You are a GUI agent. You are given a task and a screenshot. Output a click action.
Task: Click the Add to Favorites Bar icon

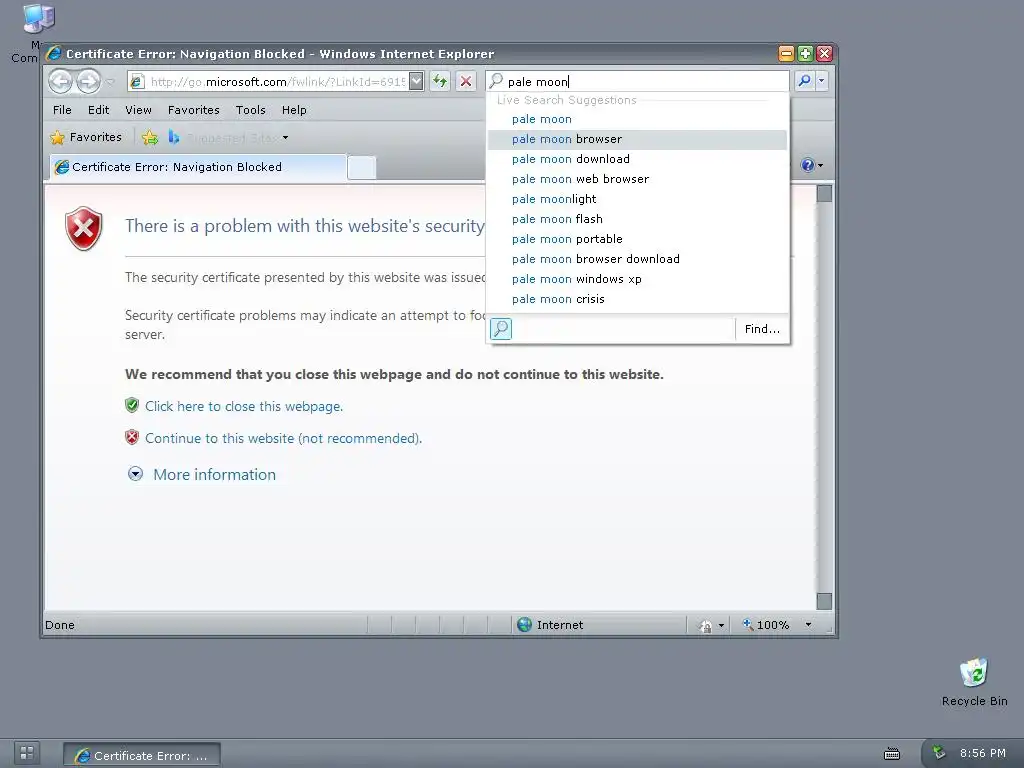(x=150, y=137)
